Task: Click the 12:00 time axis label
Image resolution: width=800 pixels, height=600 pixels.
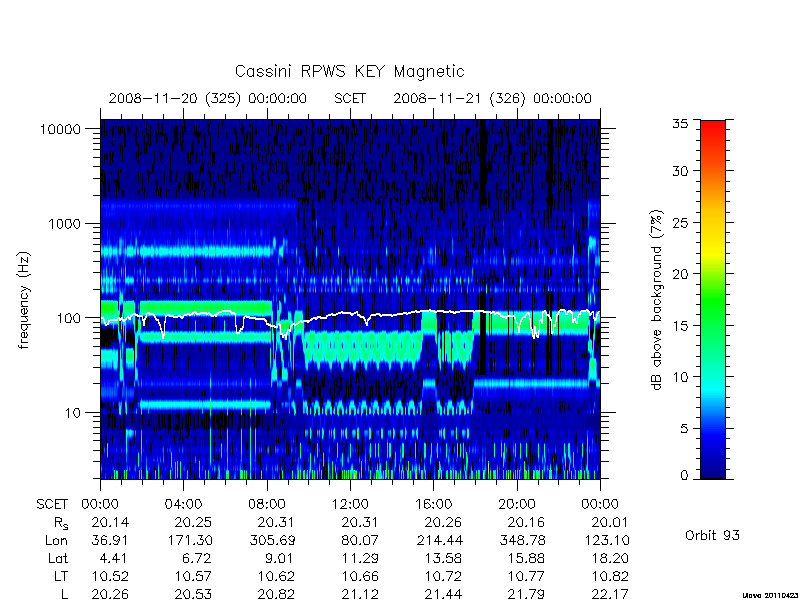Action: point(350,505)
